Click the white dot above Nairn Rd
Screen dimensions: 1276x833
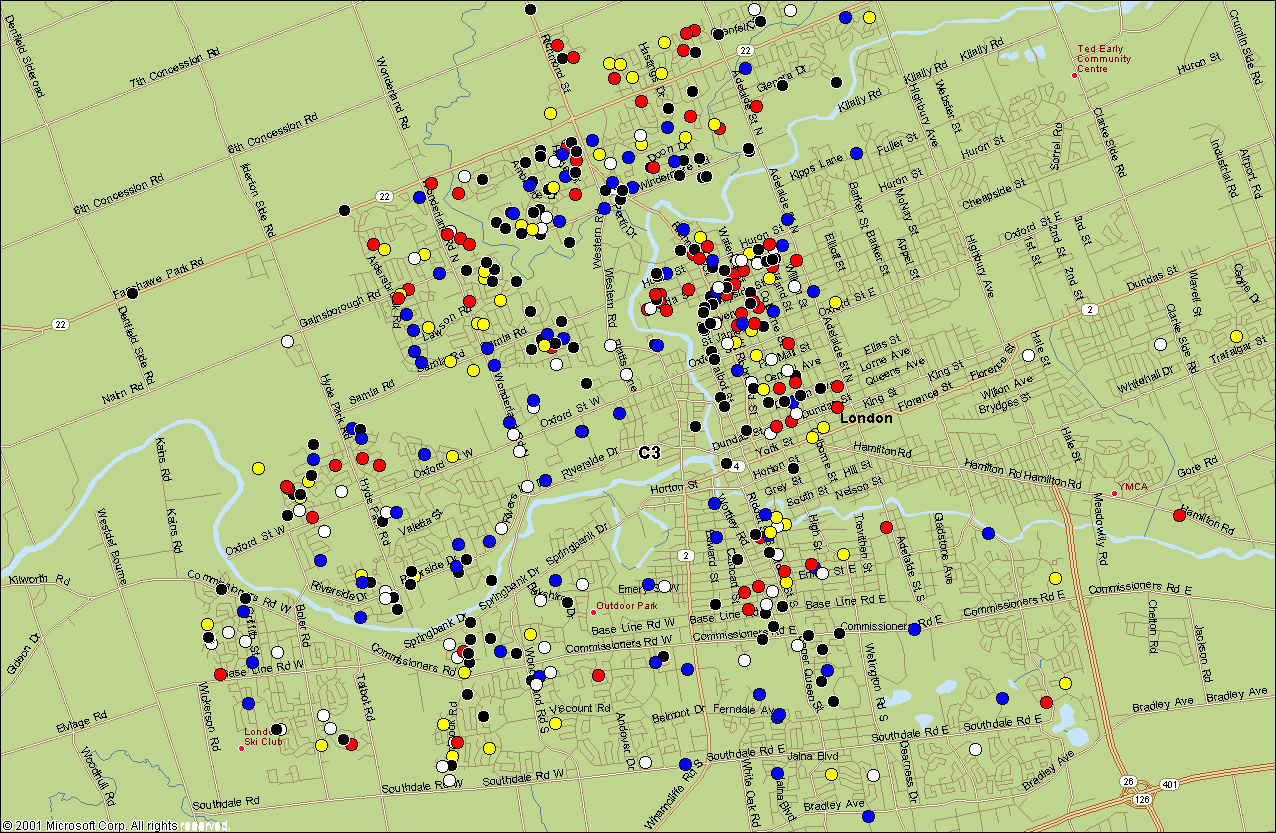[288, 341]
